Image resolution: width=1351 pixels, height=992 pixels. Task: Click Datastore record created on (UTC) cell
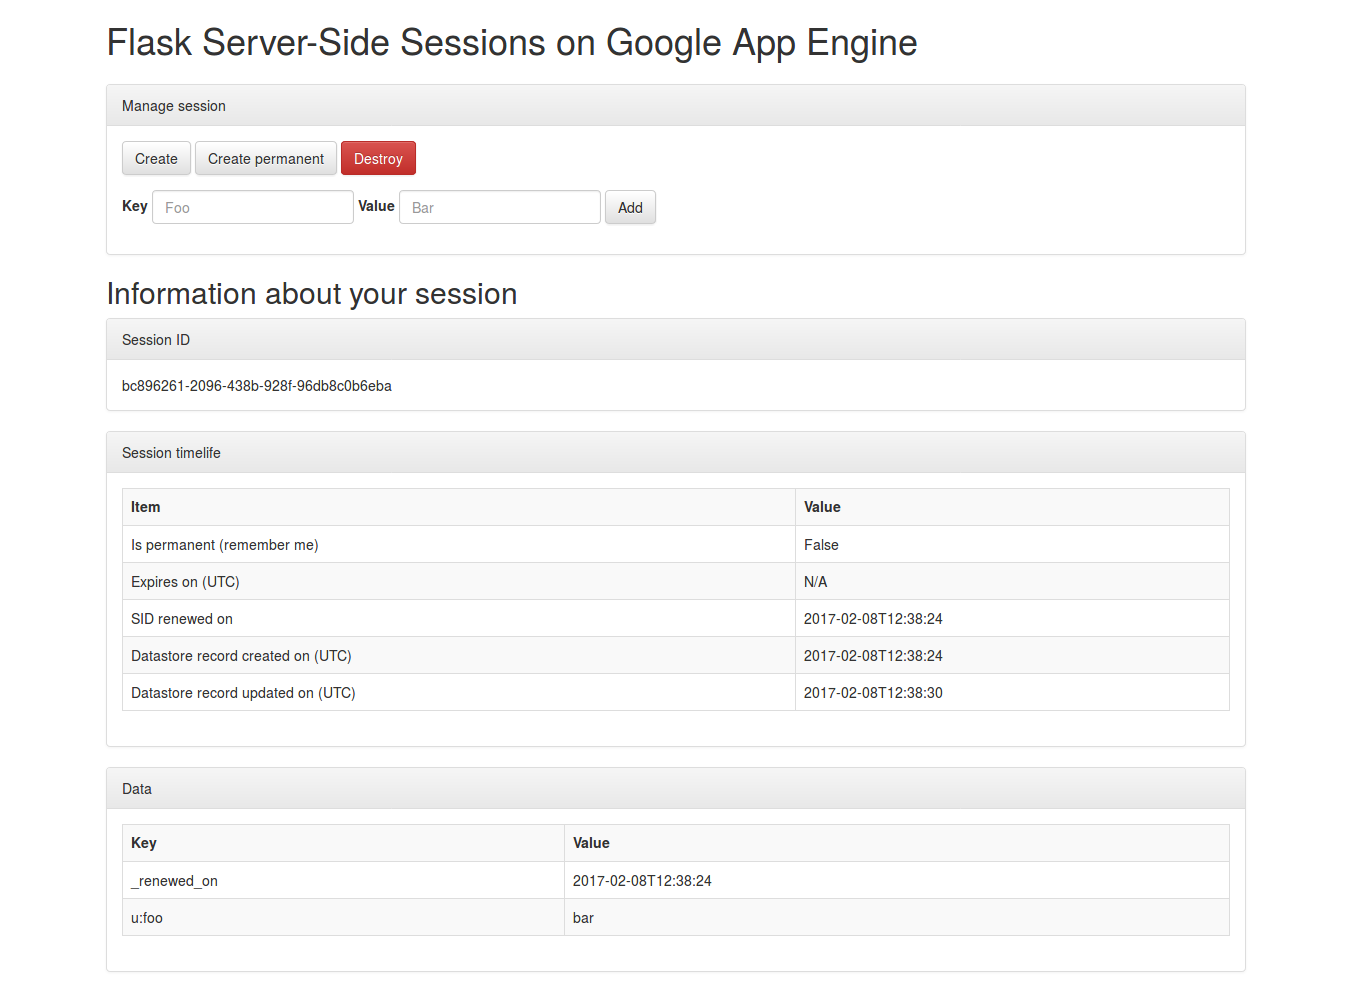click(459, 655)
